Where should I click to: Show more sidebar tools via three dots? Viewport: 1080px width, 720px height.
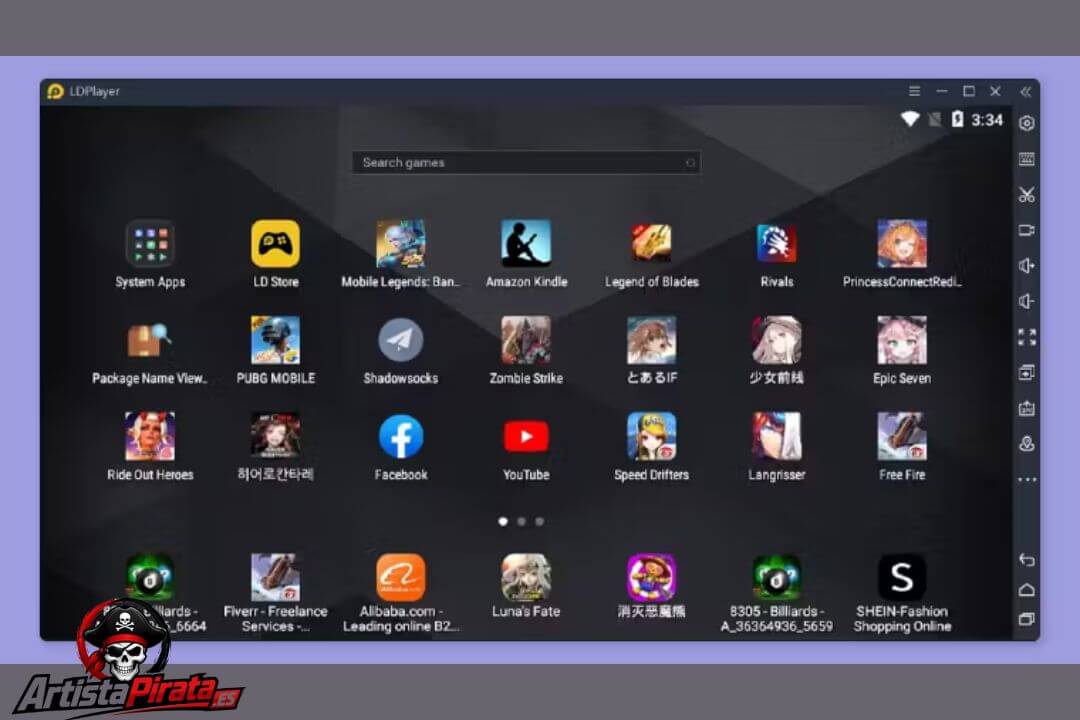1026,479
